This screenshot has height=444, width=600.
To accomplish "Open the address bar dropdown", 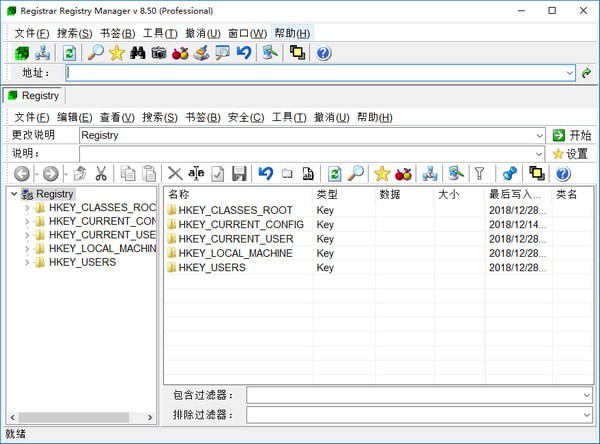I will click(570, 73).
